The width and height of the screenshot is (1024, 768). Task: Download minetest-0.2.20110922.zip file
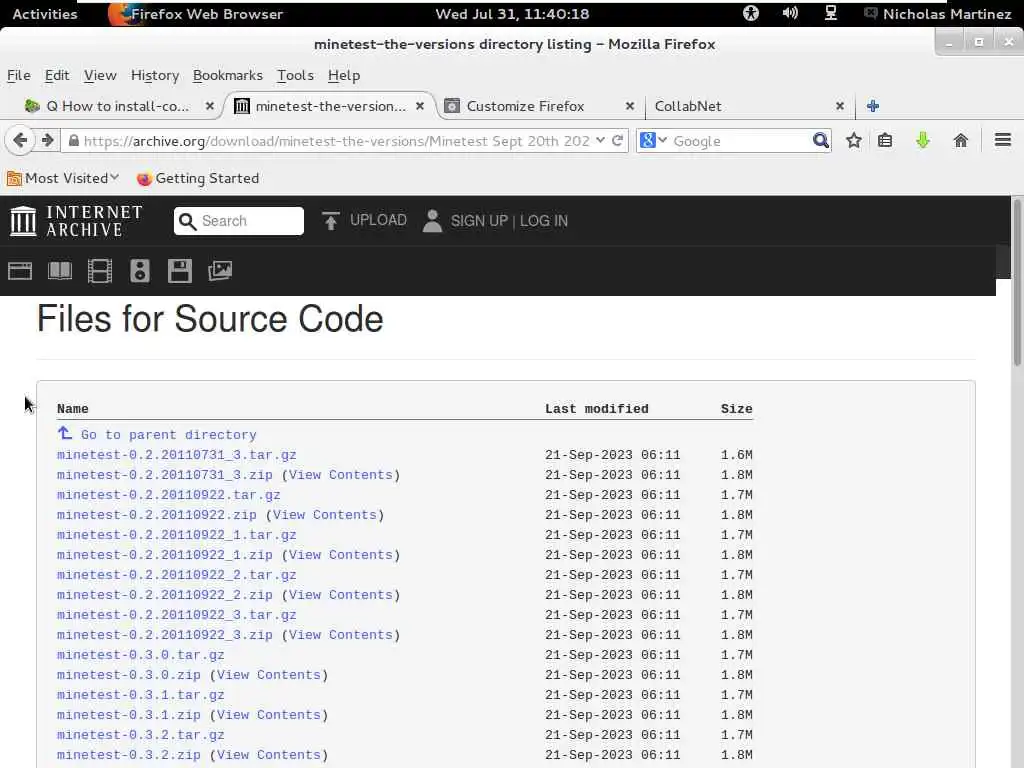pos(157,515)
